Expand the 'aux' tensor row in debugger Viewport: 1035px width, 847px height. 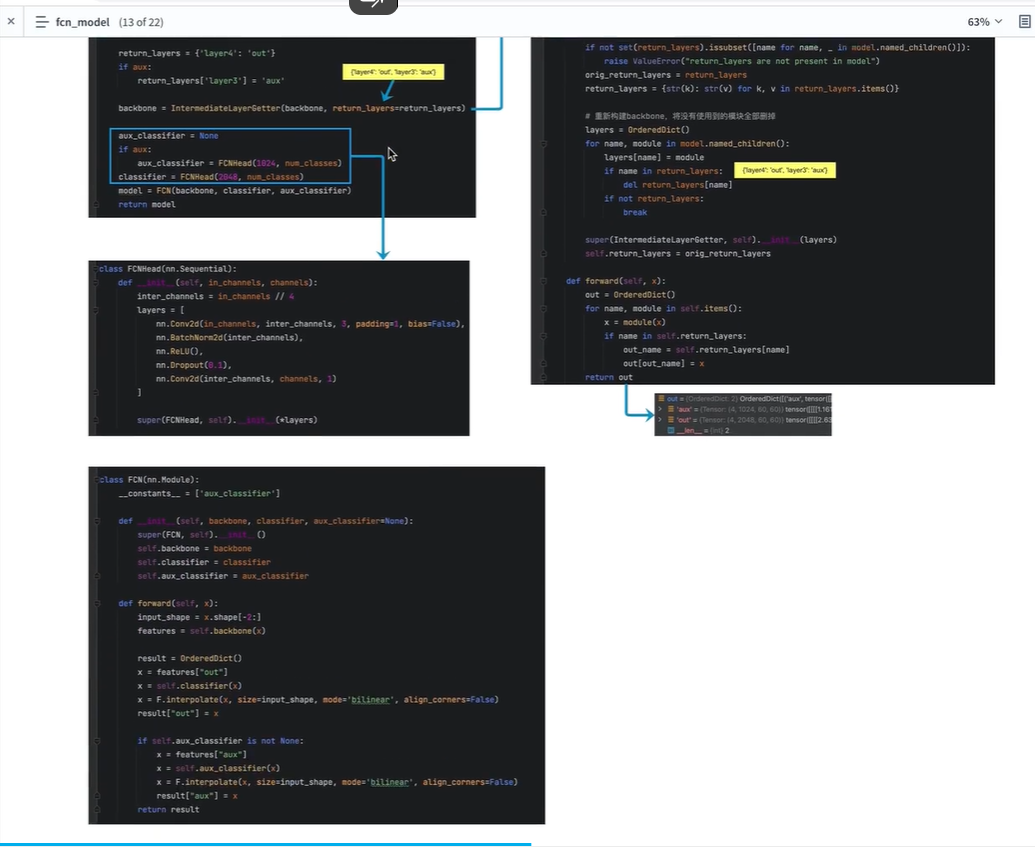tap(659, 409)
